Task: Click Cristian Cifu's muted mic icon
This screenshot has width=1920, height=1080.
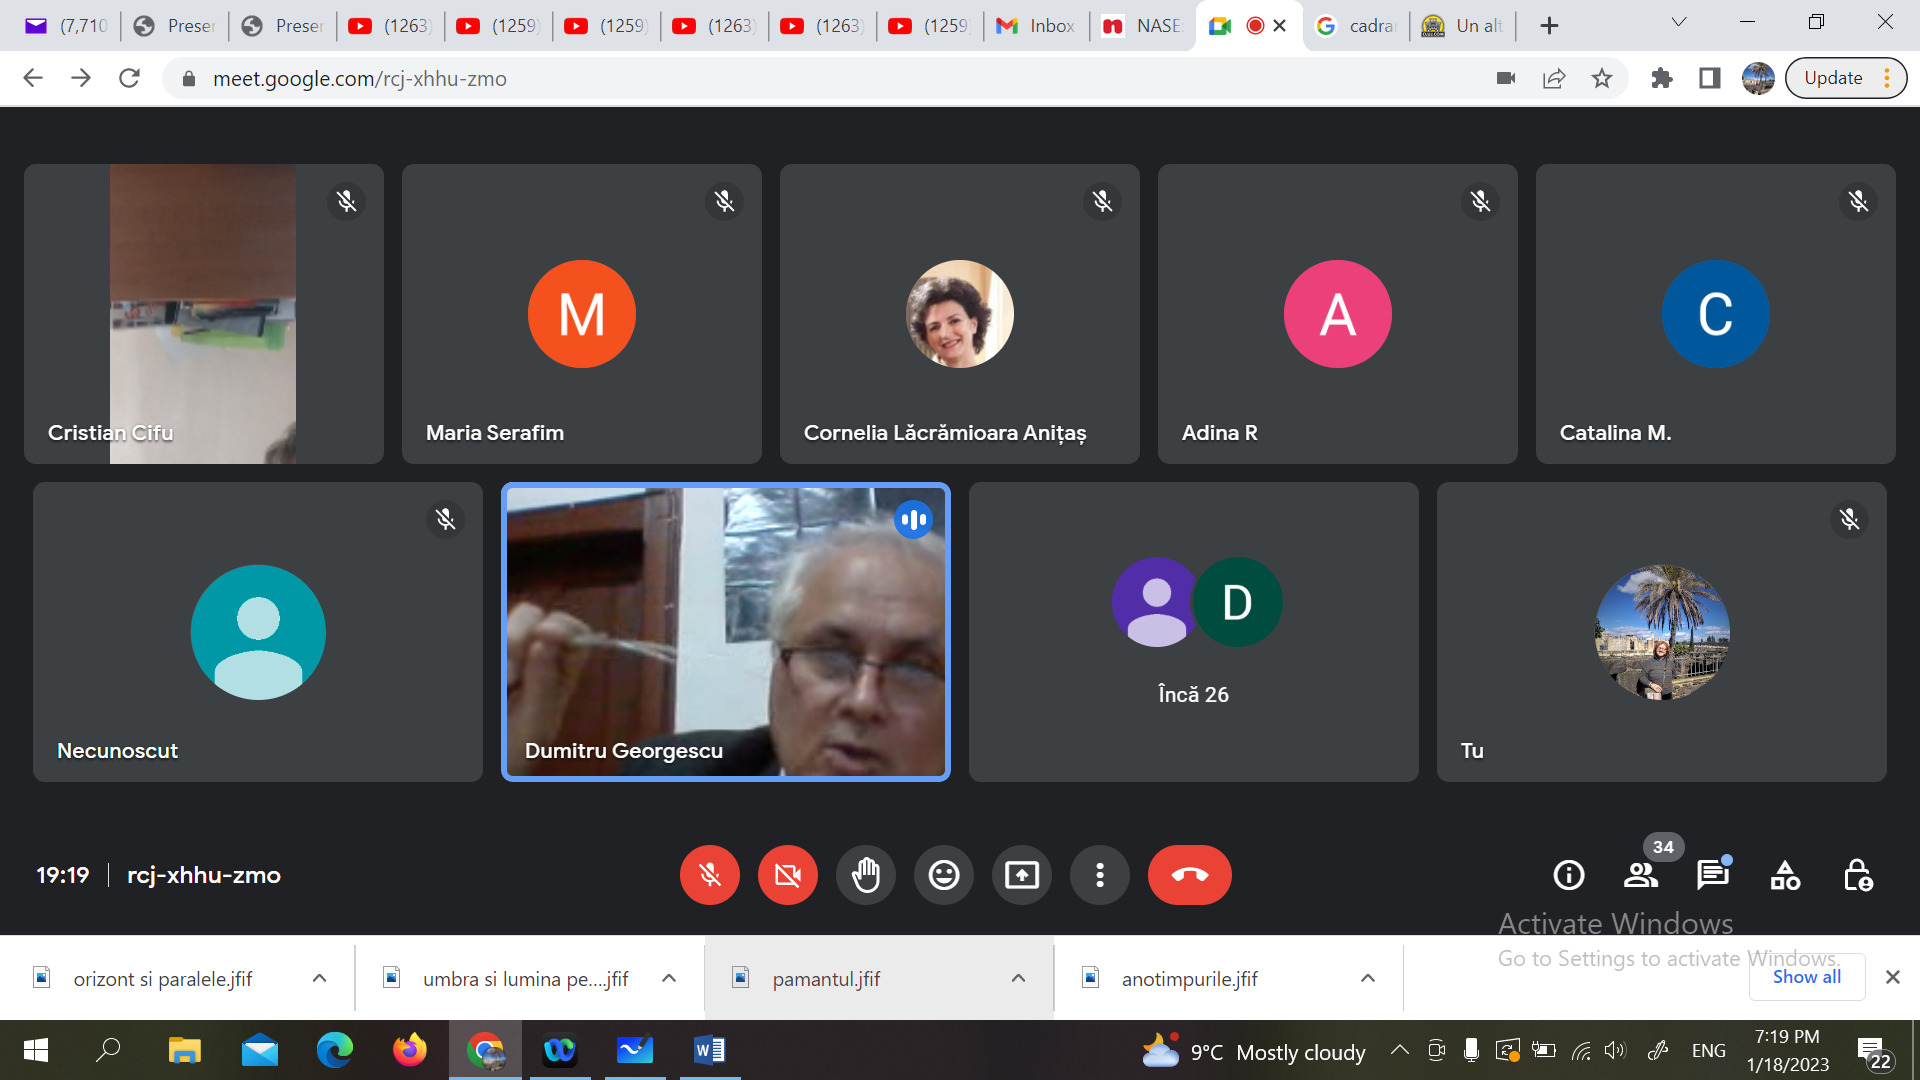Action: (347, 201)
